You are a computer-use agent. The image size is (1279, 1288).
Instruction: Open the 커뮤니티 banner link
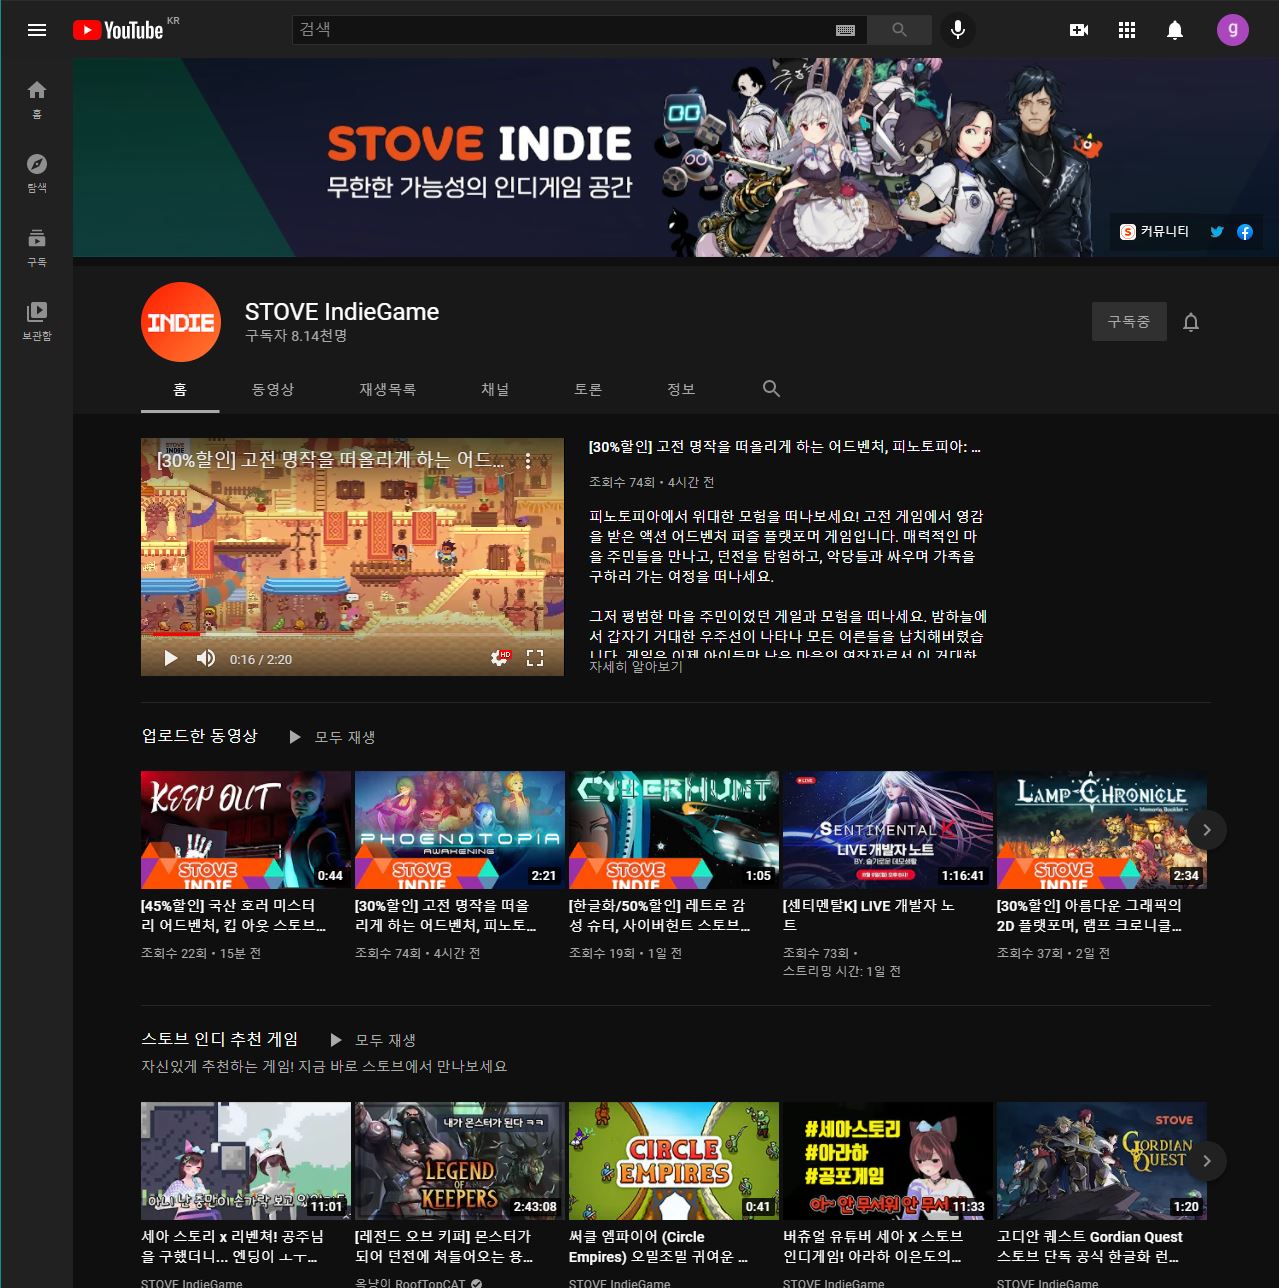point(1155,232)
